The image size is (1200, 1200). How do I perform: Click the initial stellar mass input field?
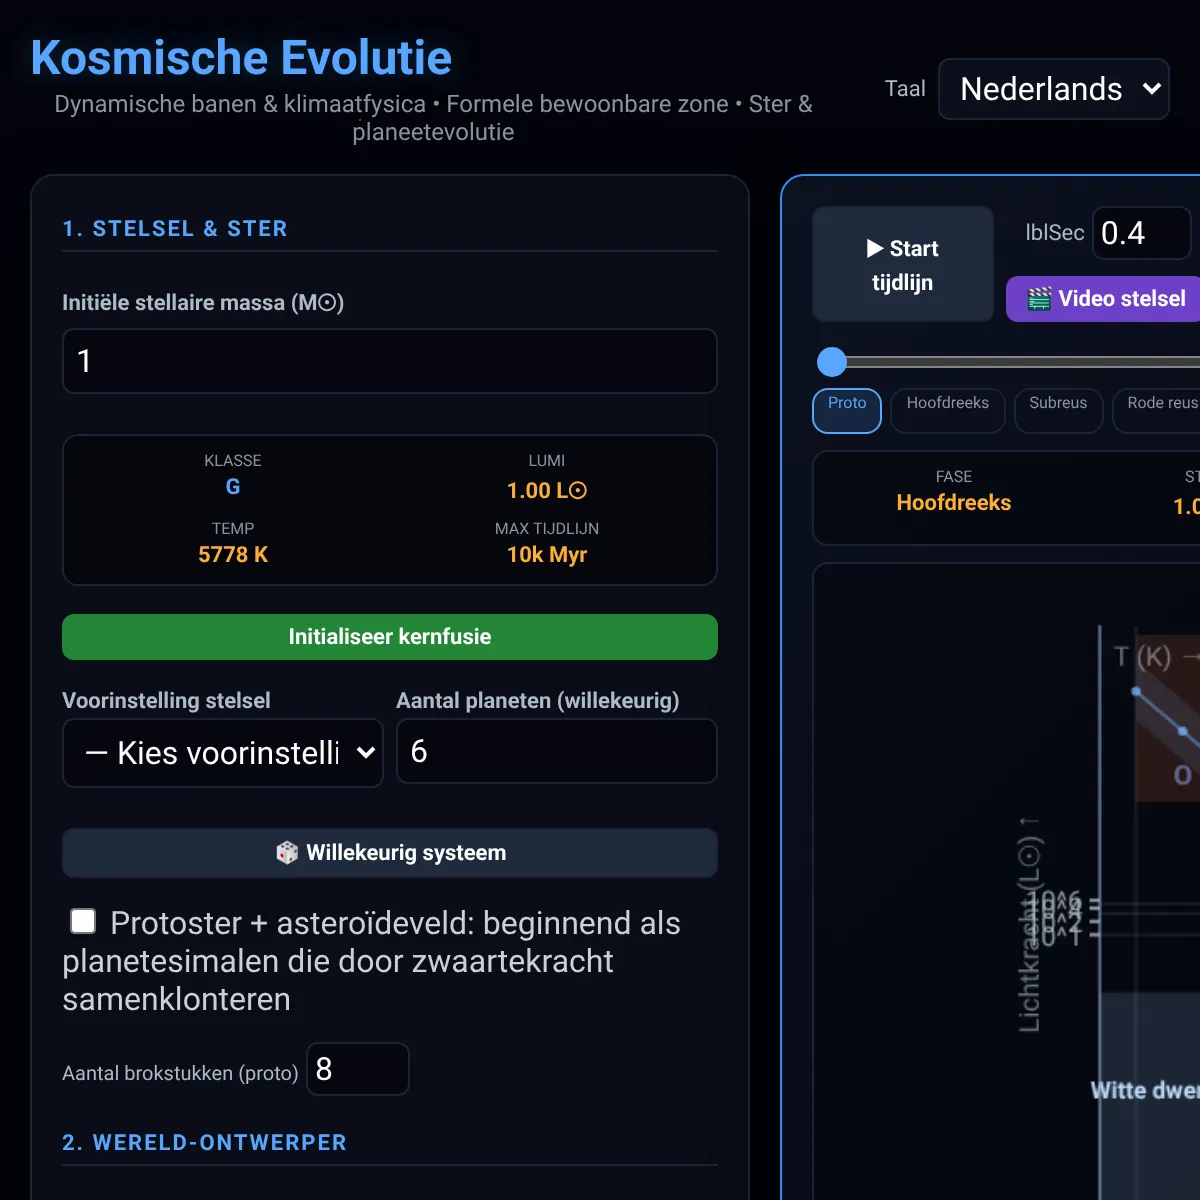[x=390, y=361]
